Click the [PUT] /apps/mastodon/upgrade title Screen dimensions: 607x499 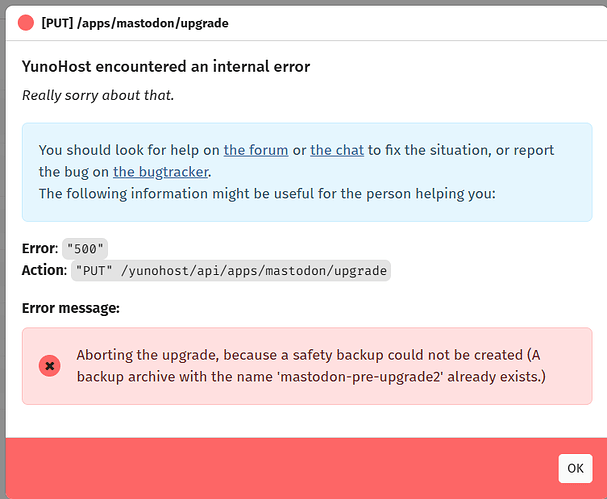pos(135,23)
